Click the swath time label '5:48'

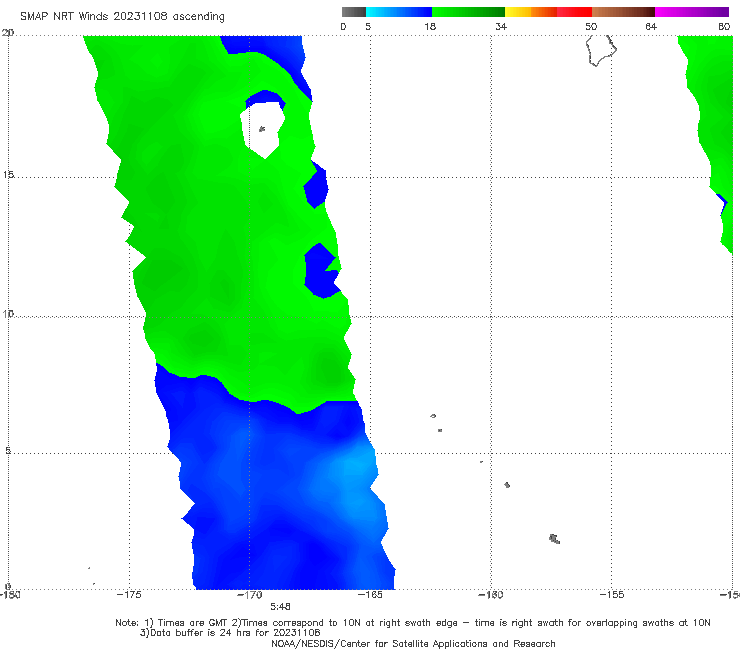280,607
